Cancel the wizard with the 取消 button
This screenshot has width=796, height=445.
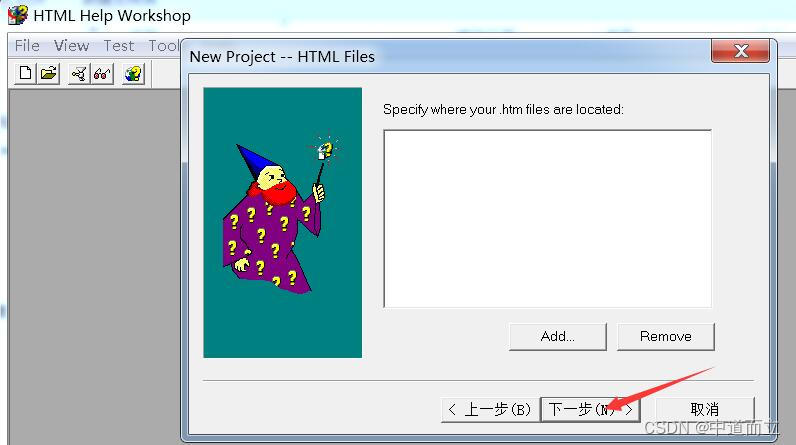click(x=705, y=409)
